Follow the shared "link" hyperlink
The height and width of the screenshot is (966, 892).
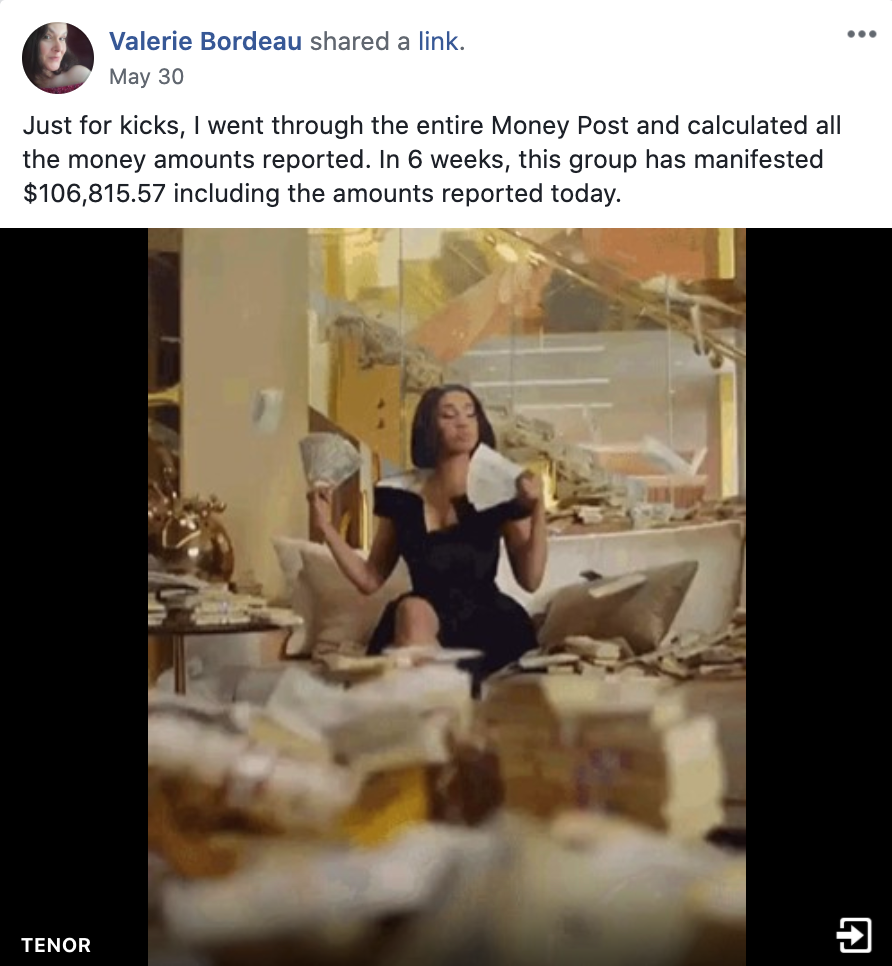438,41
